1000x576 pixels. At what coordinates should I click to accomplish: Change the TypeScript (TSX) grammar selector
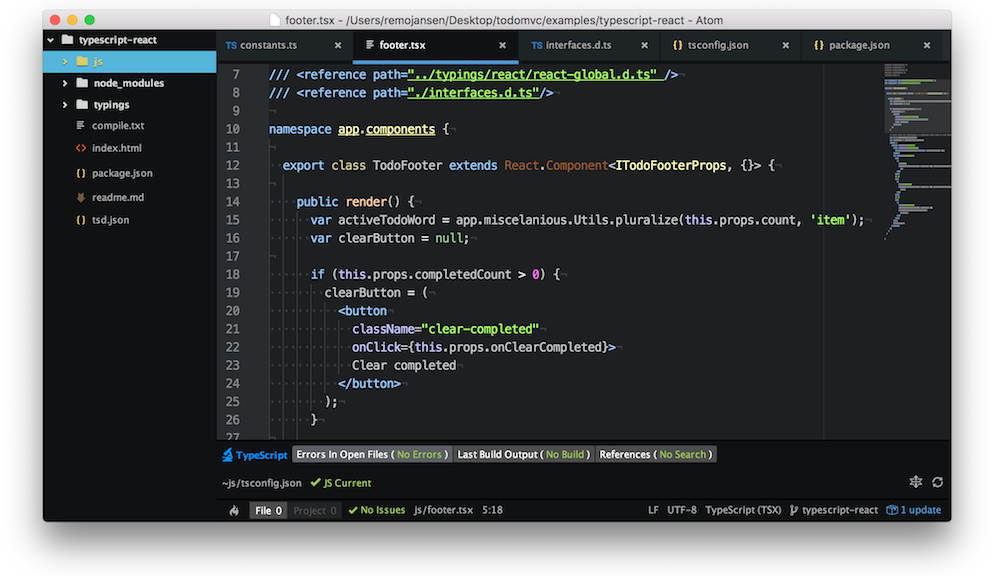743,510
